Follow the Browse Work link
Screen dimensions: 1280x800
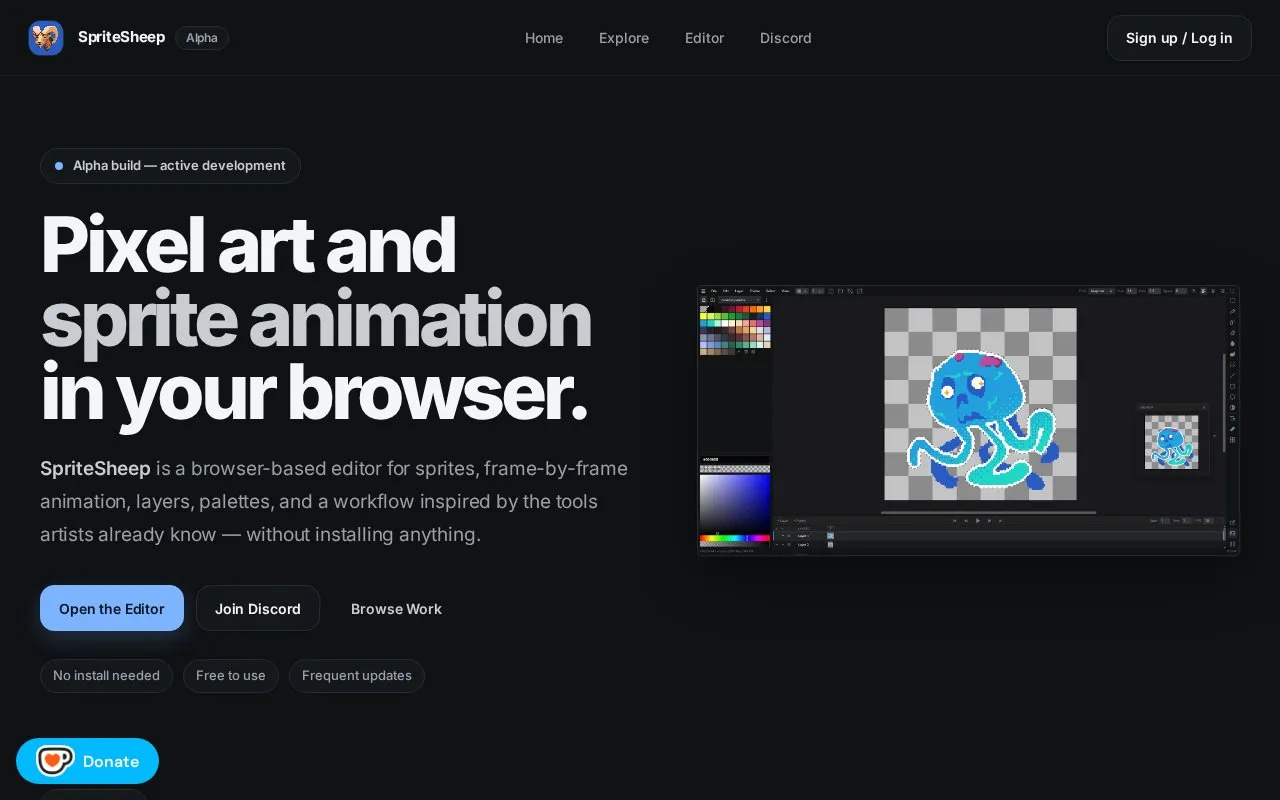pos(396,608)
